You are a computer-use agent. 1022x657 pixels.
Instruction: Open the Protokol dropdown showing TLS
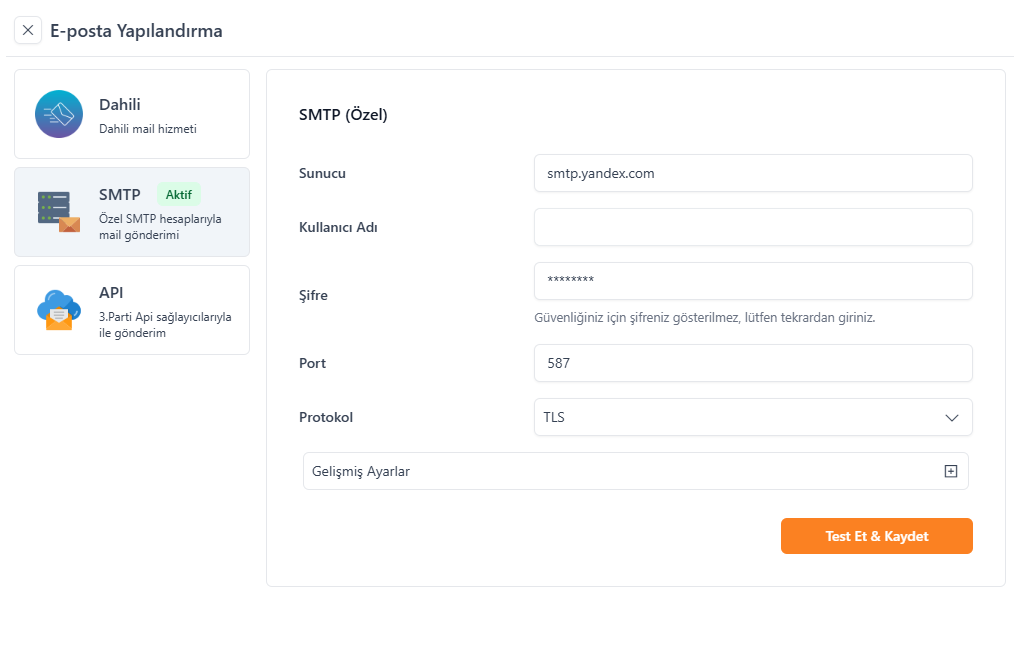(740, 417)
